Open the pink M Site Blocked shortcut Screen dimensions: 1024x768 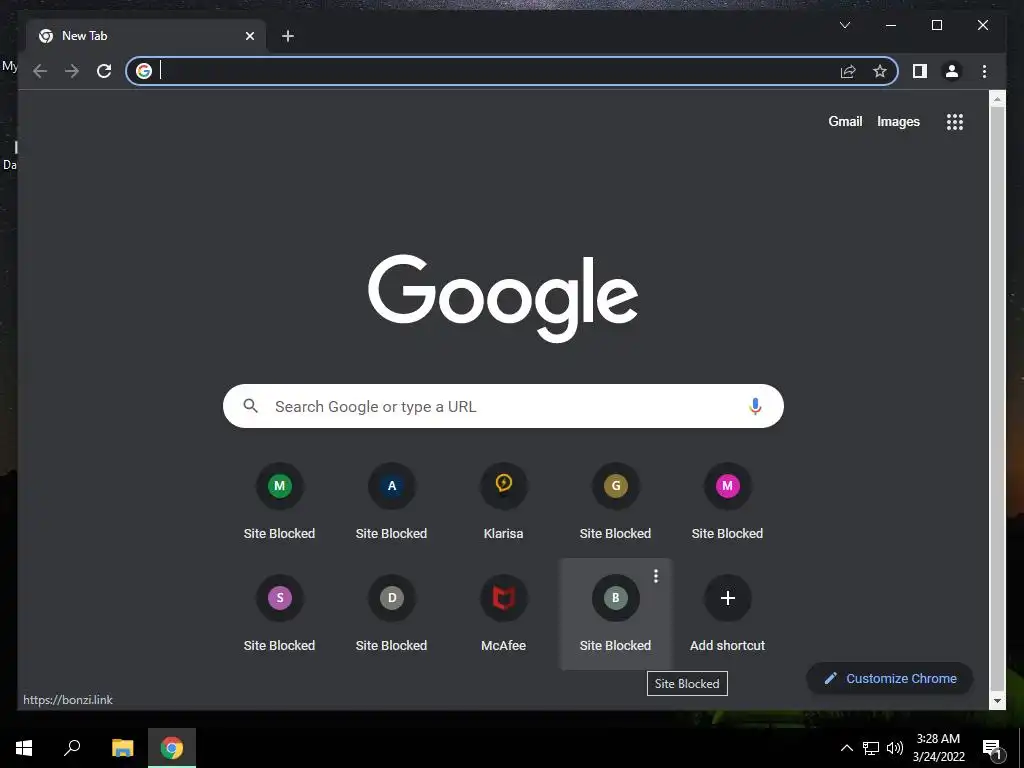click(728, 501)
